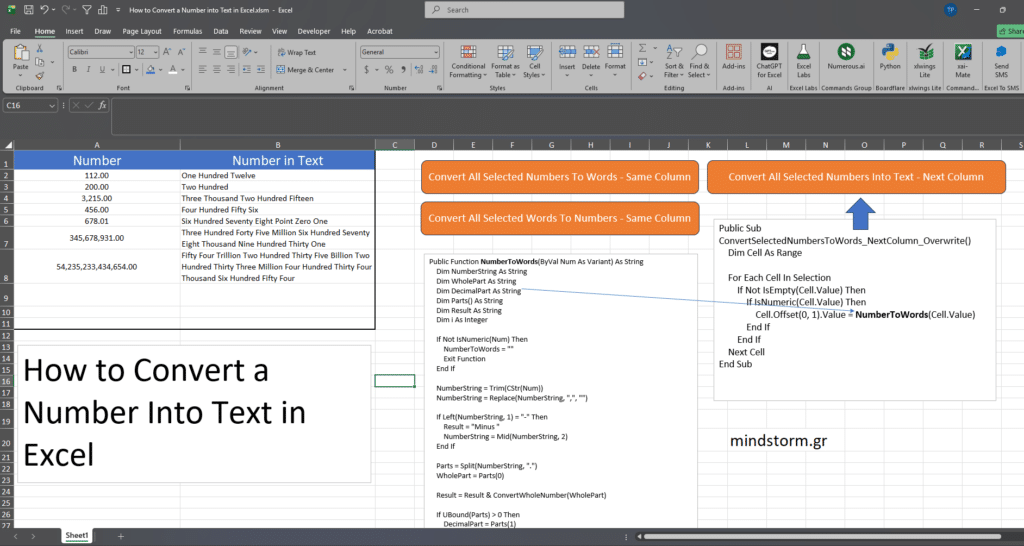Click the Copy icon in Clipboard group
Screen dimensions: 1024x546
tap(40, 63)
